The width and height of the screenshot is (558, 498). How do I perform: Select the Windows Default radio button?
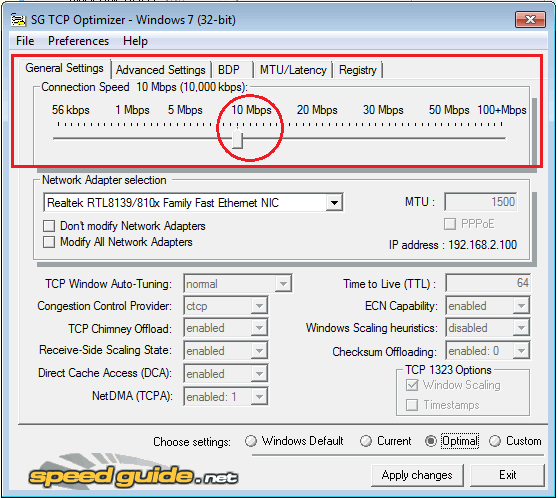251,441
